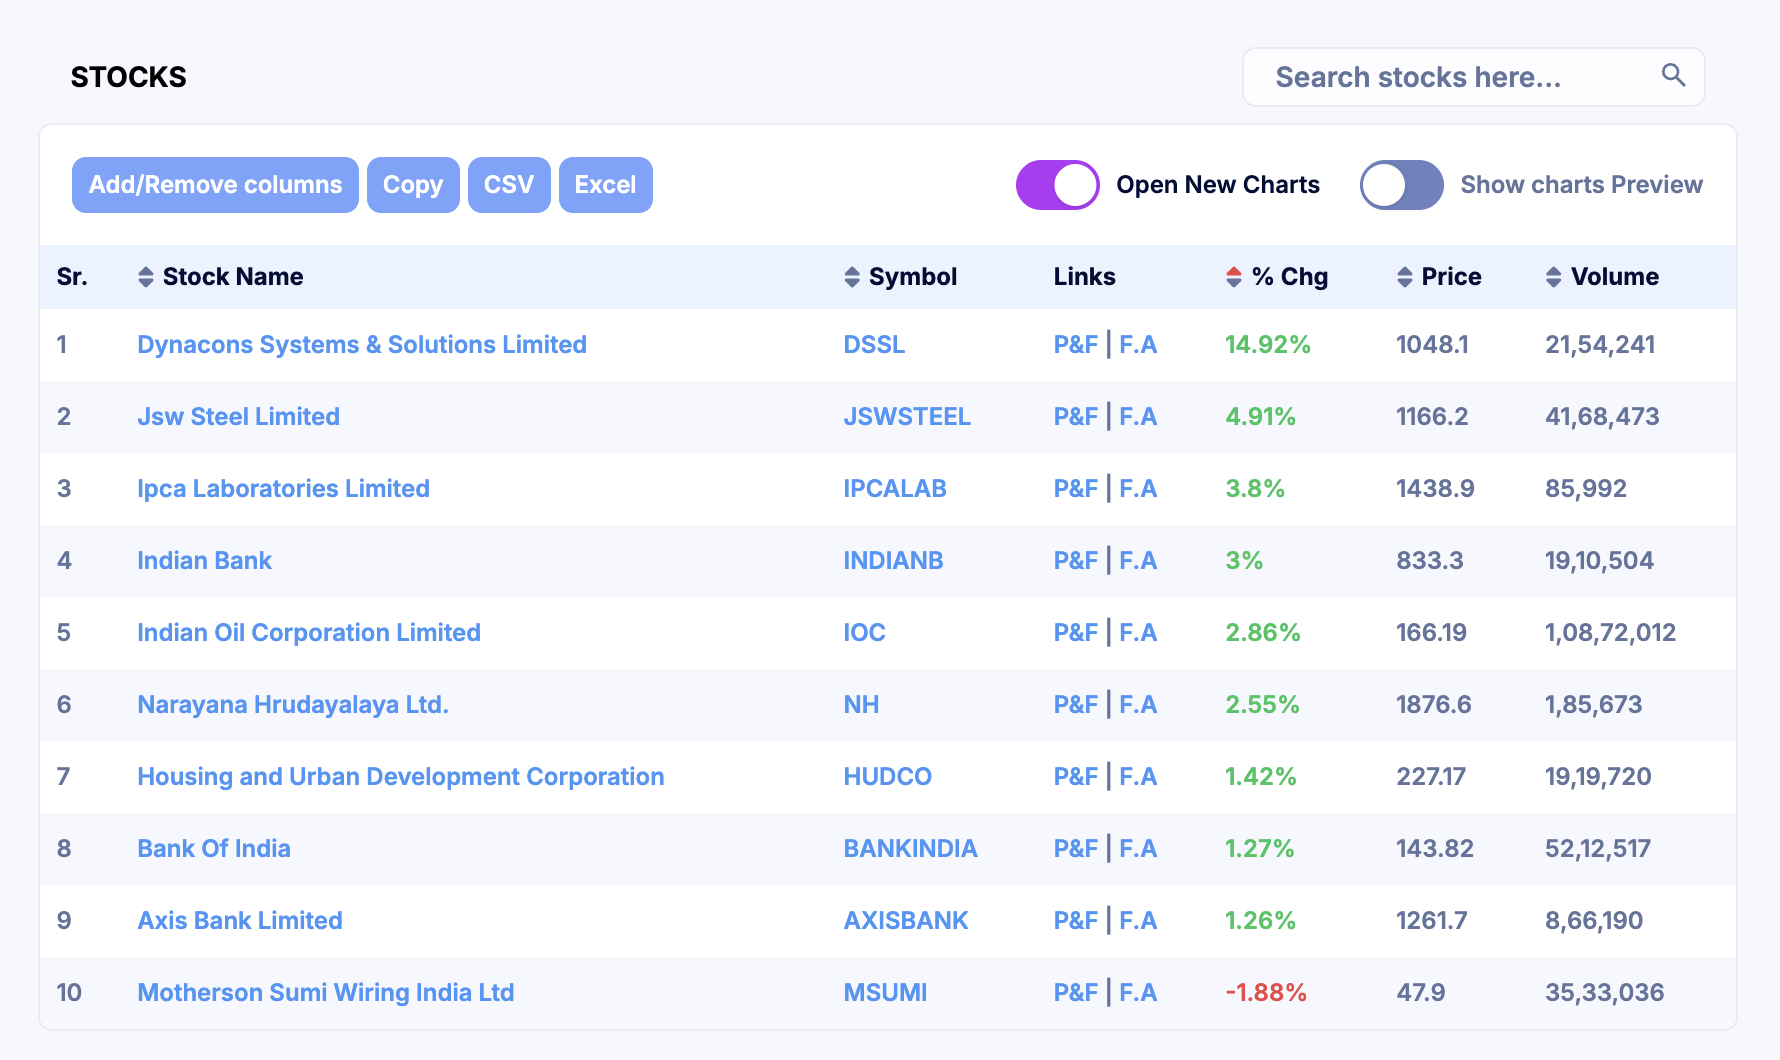Click the search magnifier icon
This screenshot has width=1780, height=1060.
pos(1673,76)
